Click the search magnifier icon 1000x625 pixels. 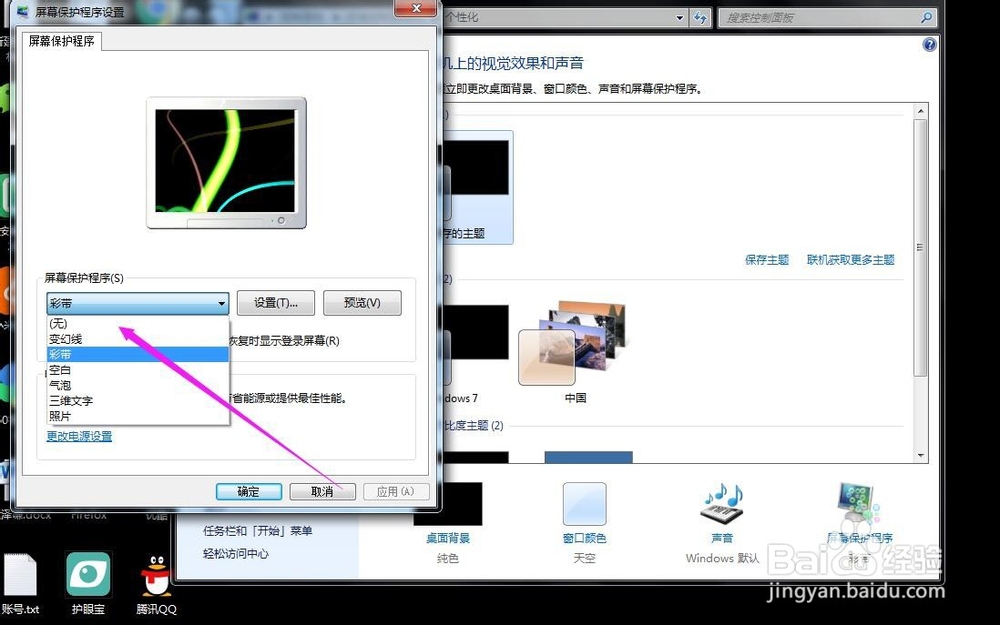(927, 18)
